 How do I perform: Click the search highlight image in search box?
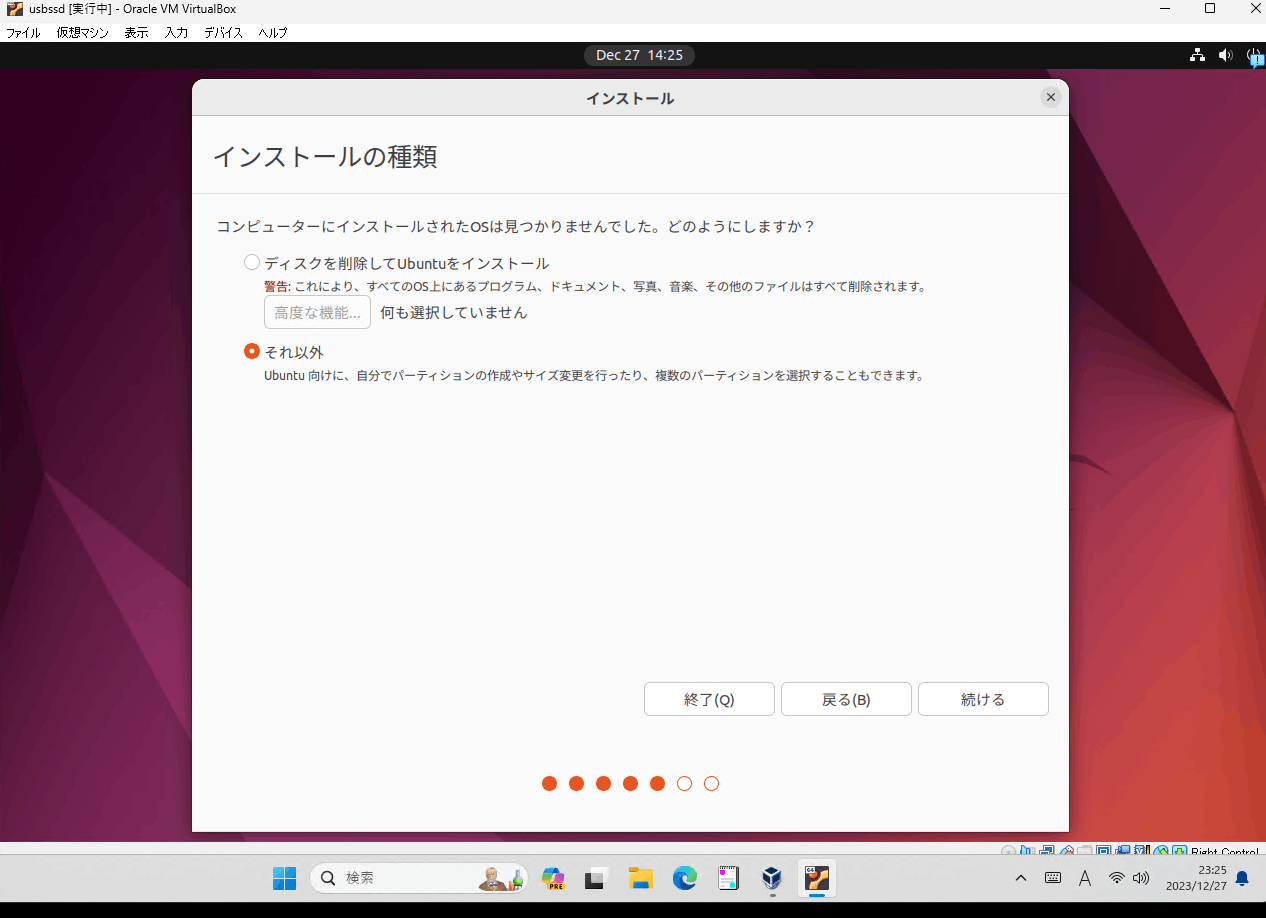tap(501, 878)
